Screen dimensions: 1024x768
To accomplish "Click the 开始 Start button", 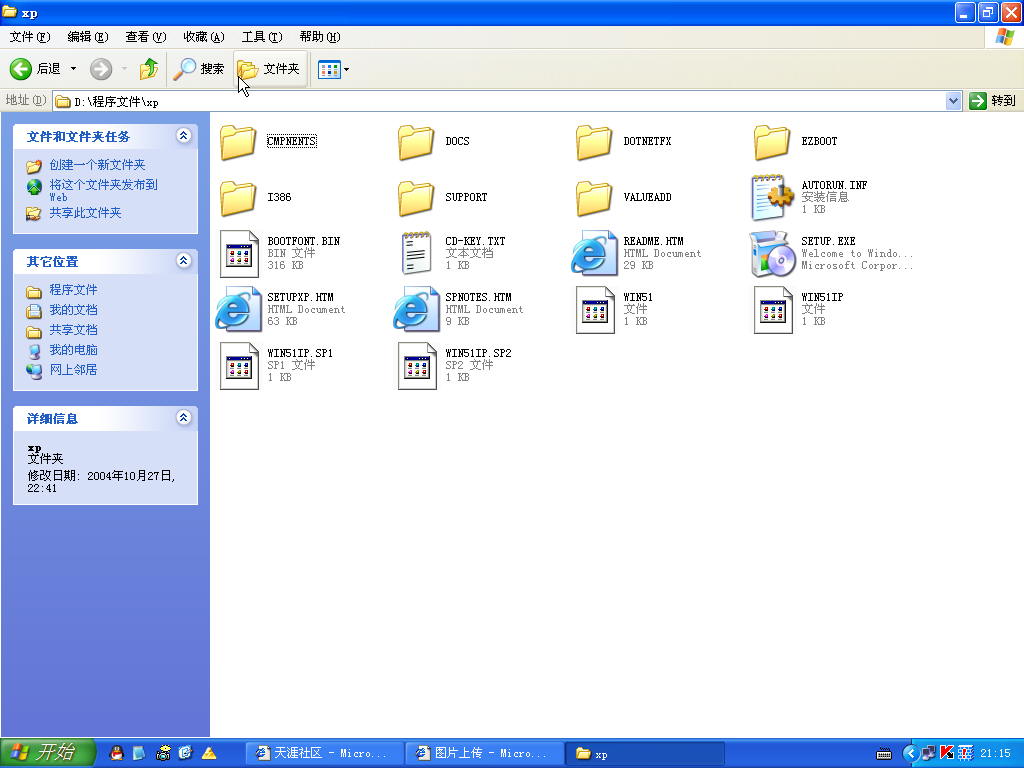I will pos(48,753).
